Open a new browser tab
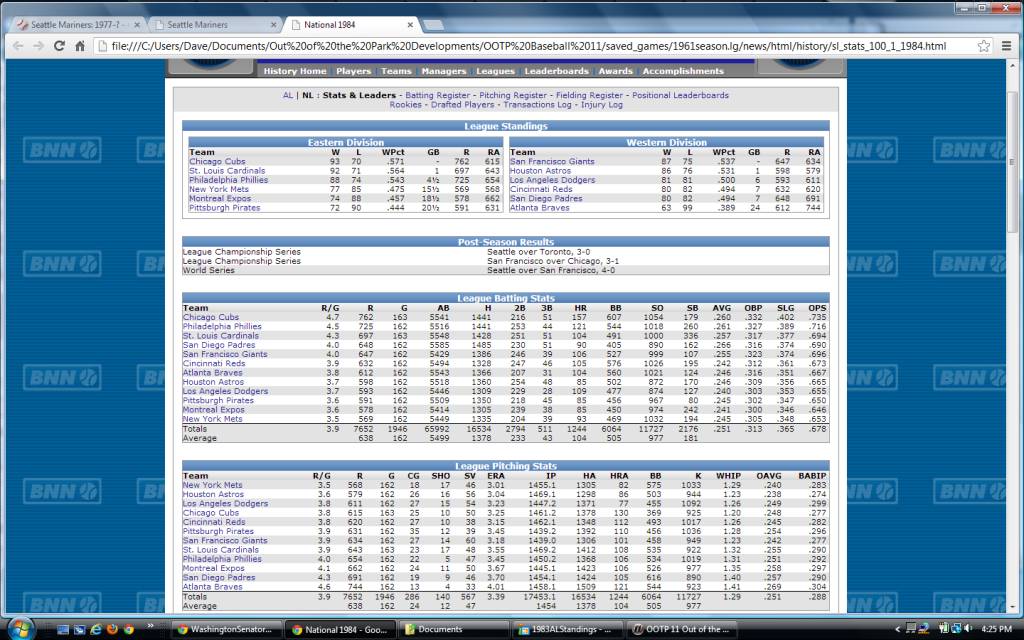Screen dimensions: 1024x640 coord(433,25)
